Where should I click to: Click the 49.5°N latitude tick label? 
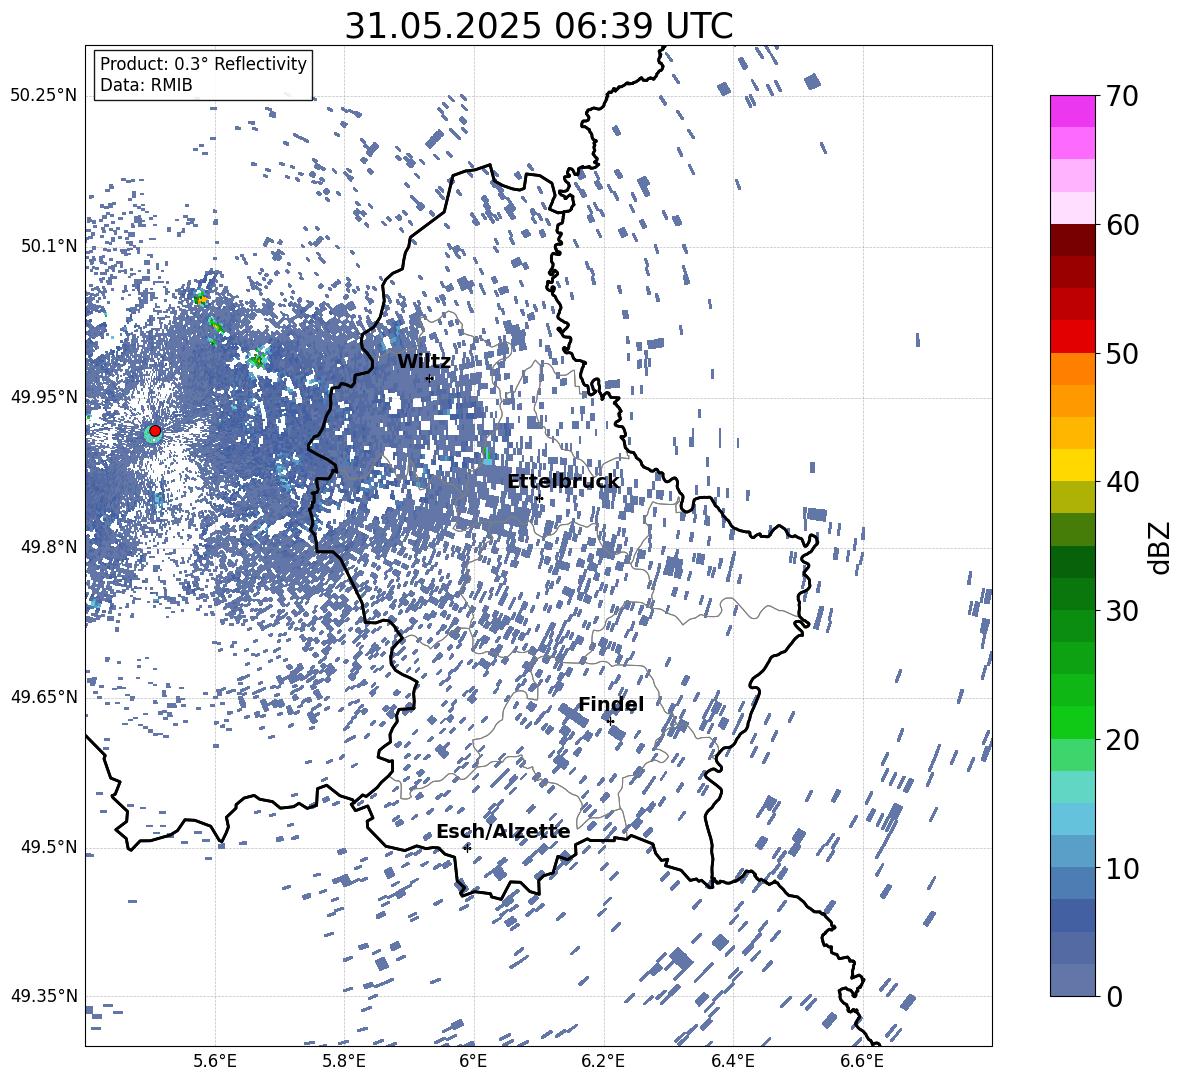pyautogui.click(x=49, y=847)
